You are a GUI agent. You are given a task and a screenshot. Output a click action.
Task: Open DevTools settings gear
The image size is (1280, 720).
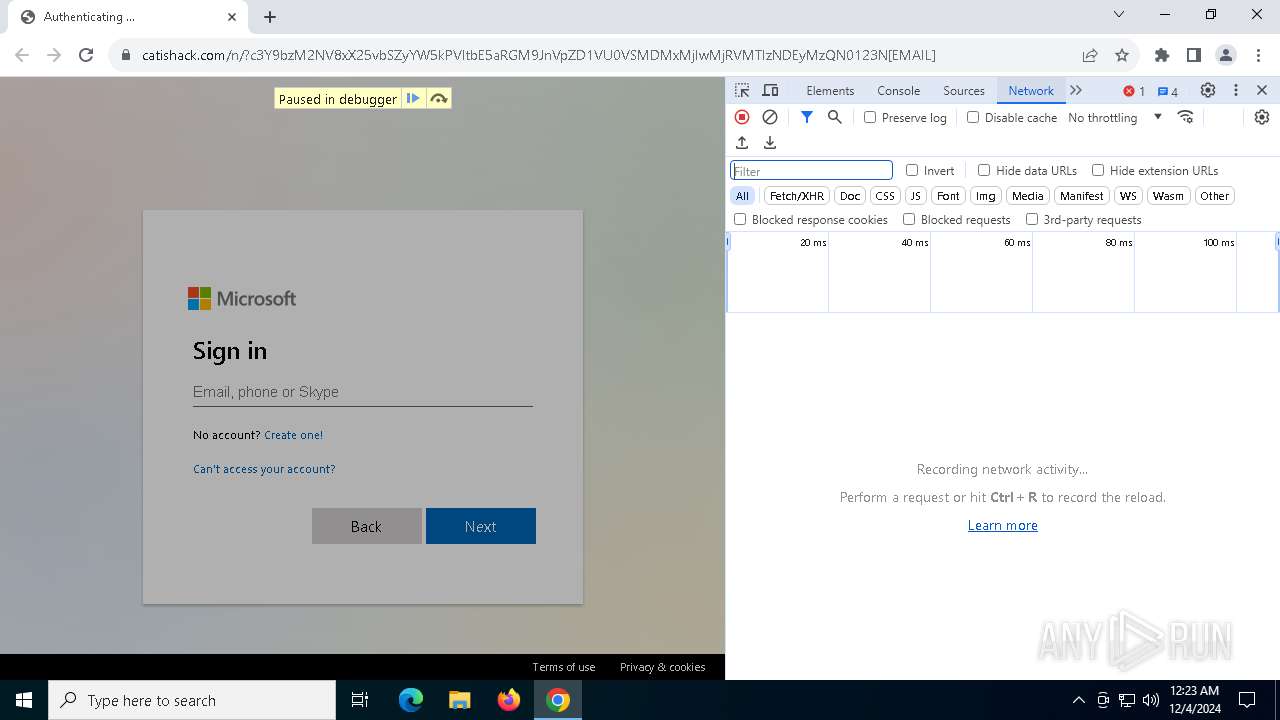click(1208, 90)
